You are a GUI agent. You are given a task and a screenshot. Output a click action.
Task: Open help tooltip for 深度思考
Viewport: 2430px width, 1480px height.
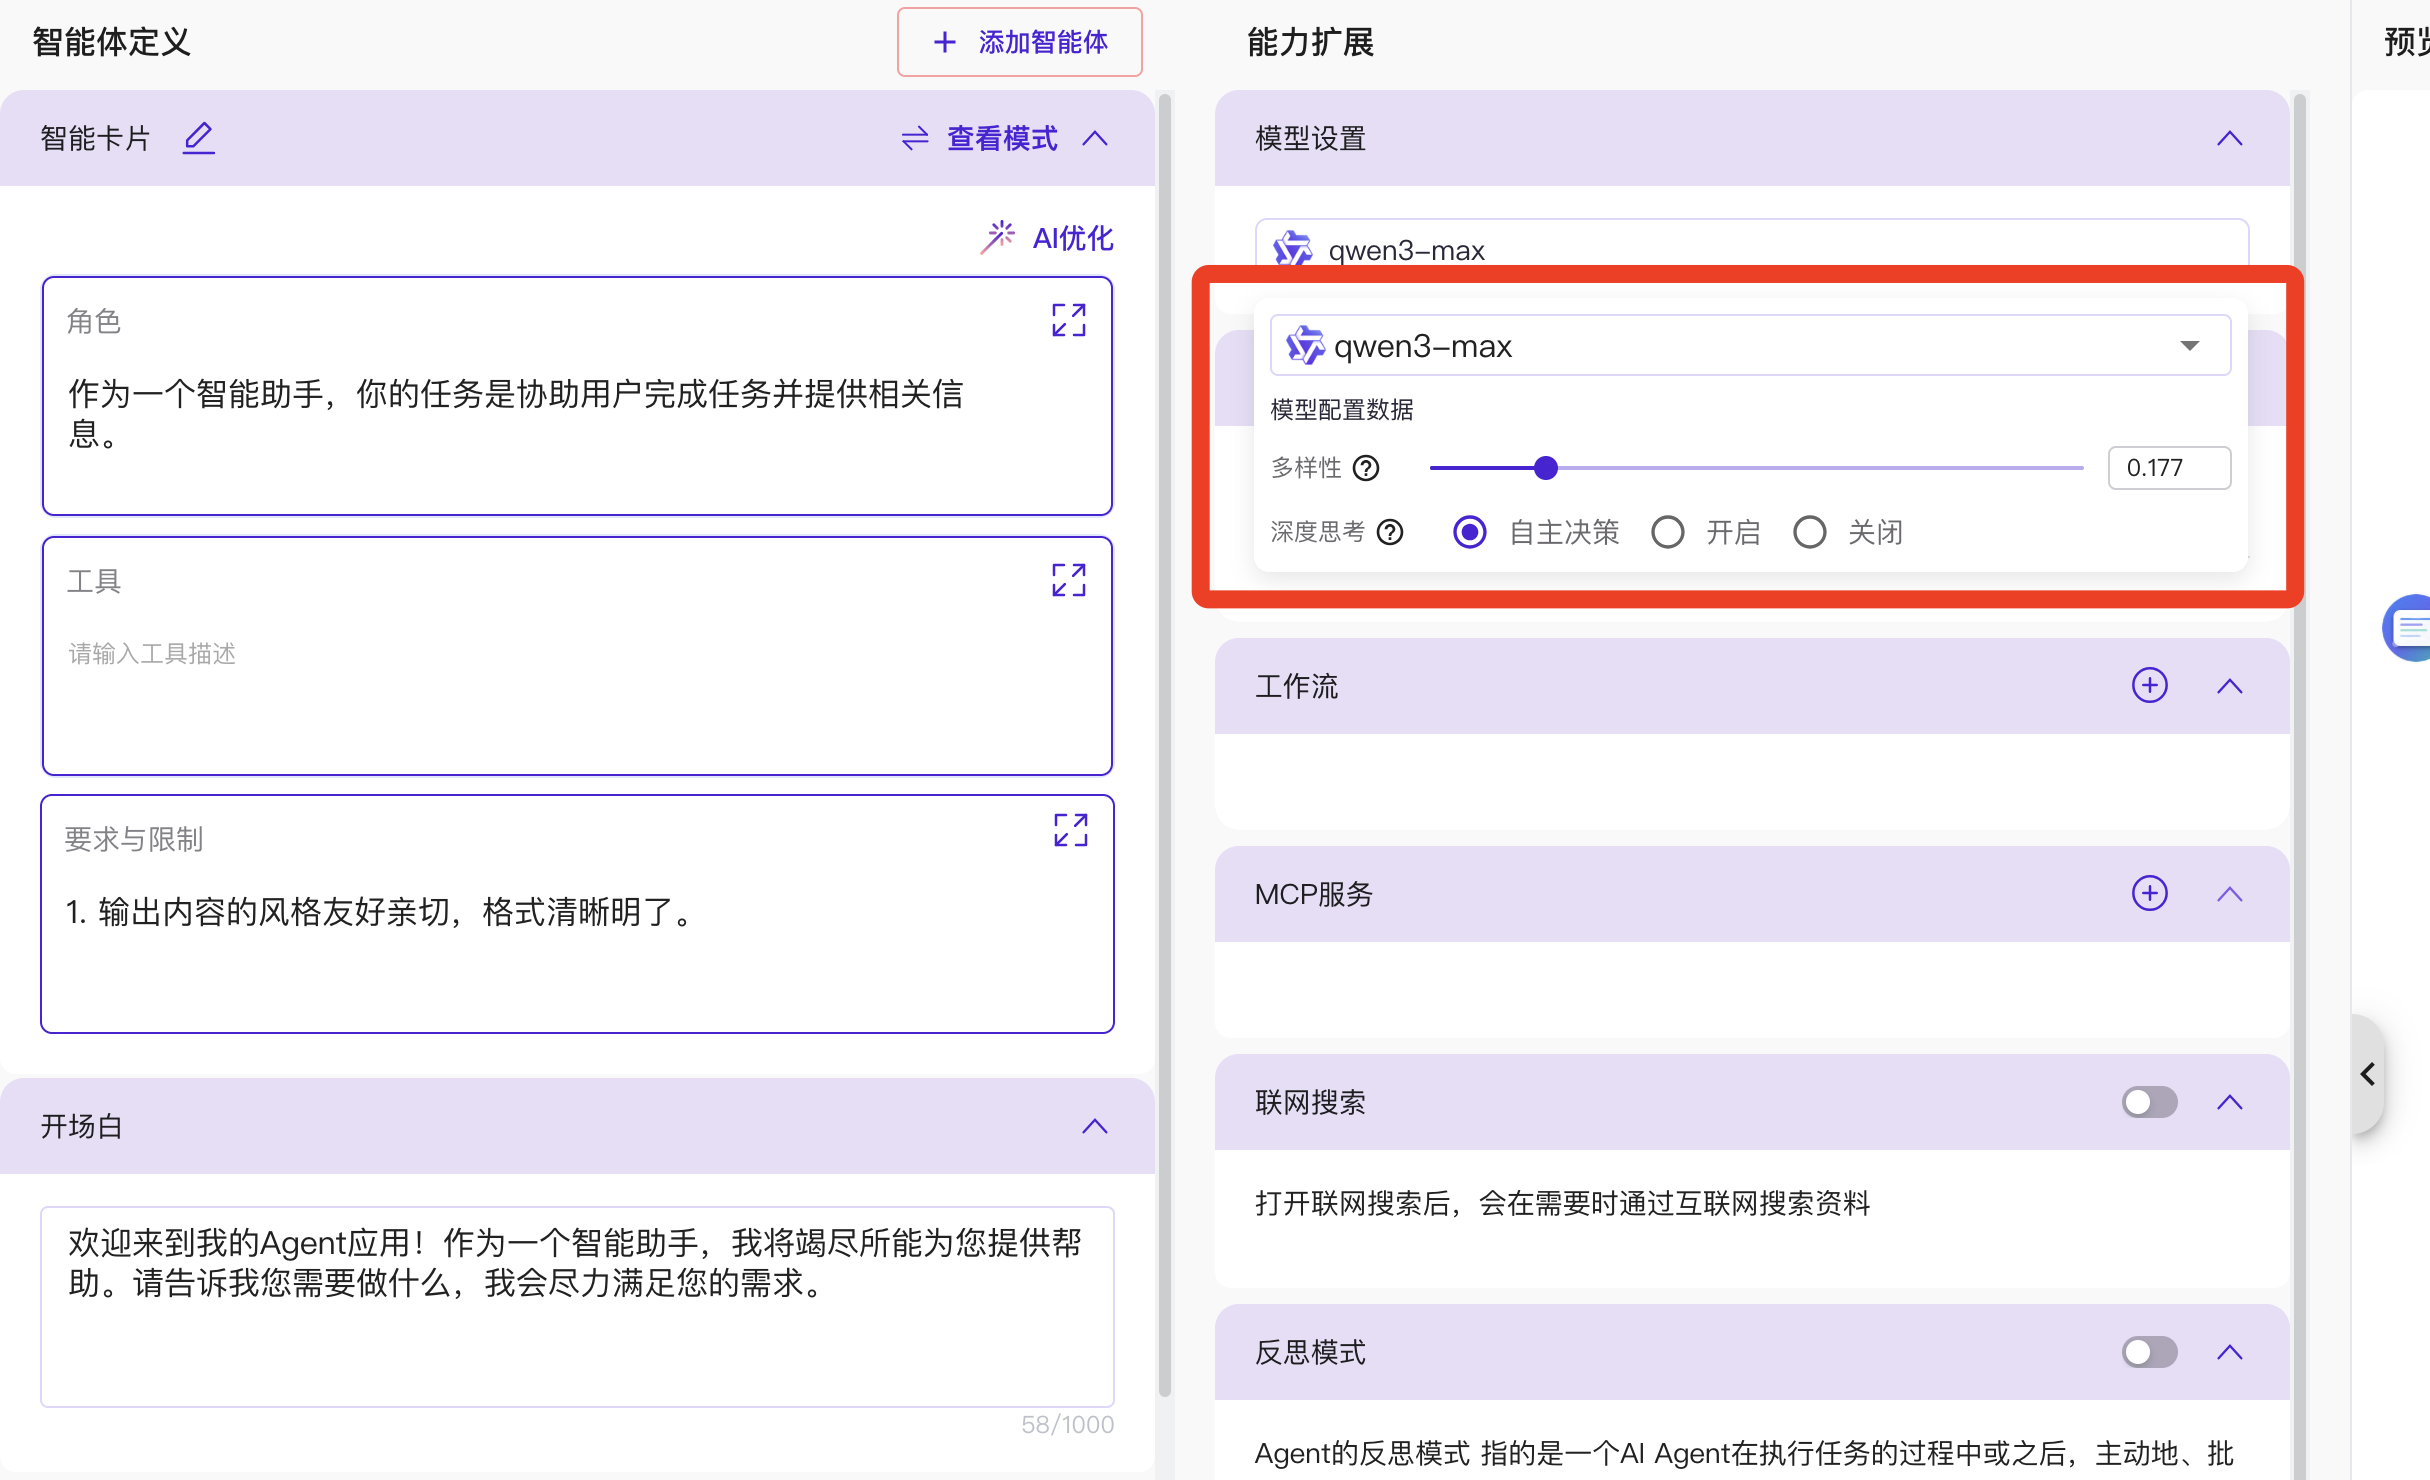coord(1390,532)
